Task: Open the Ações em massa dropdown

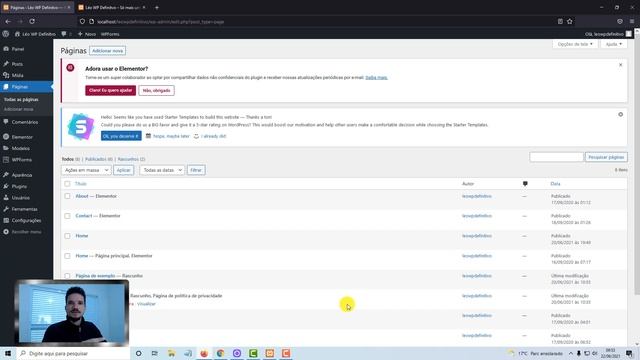Action: pos(86,170)
